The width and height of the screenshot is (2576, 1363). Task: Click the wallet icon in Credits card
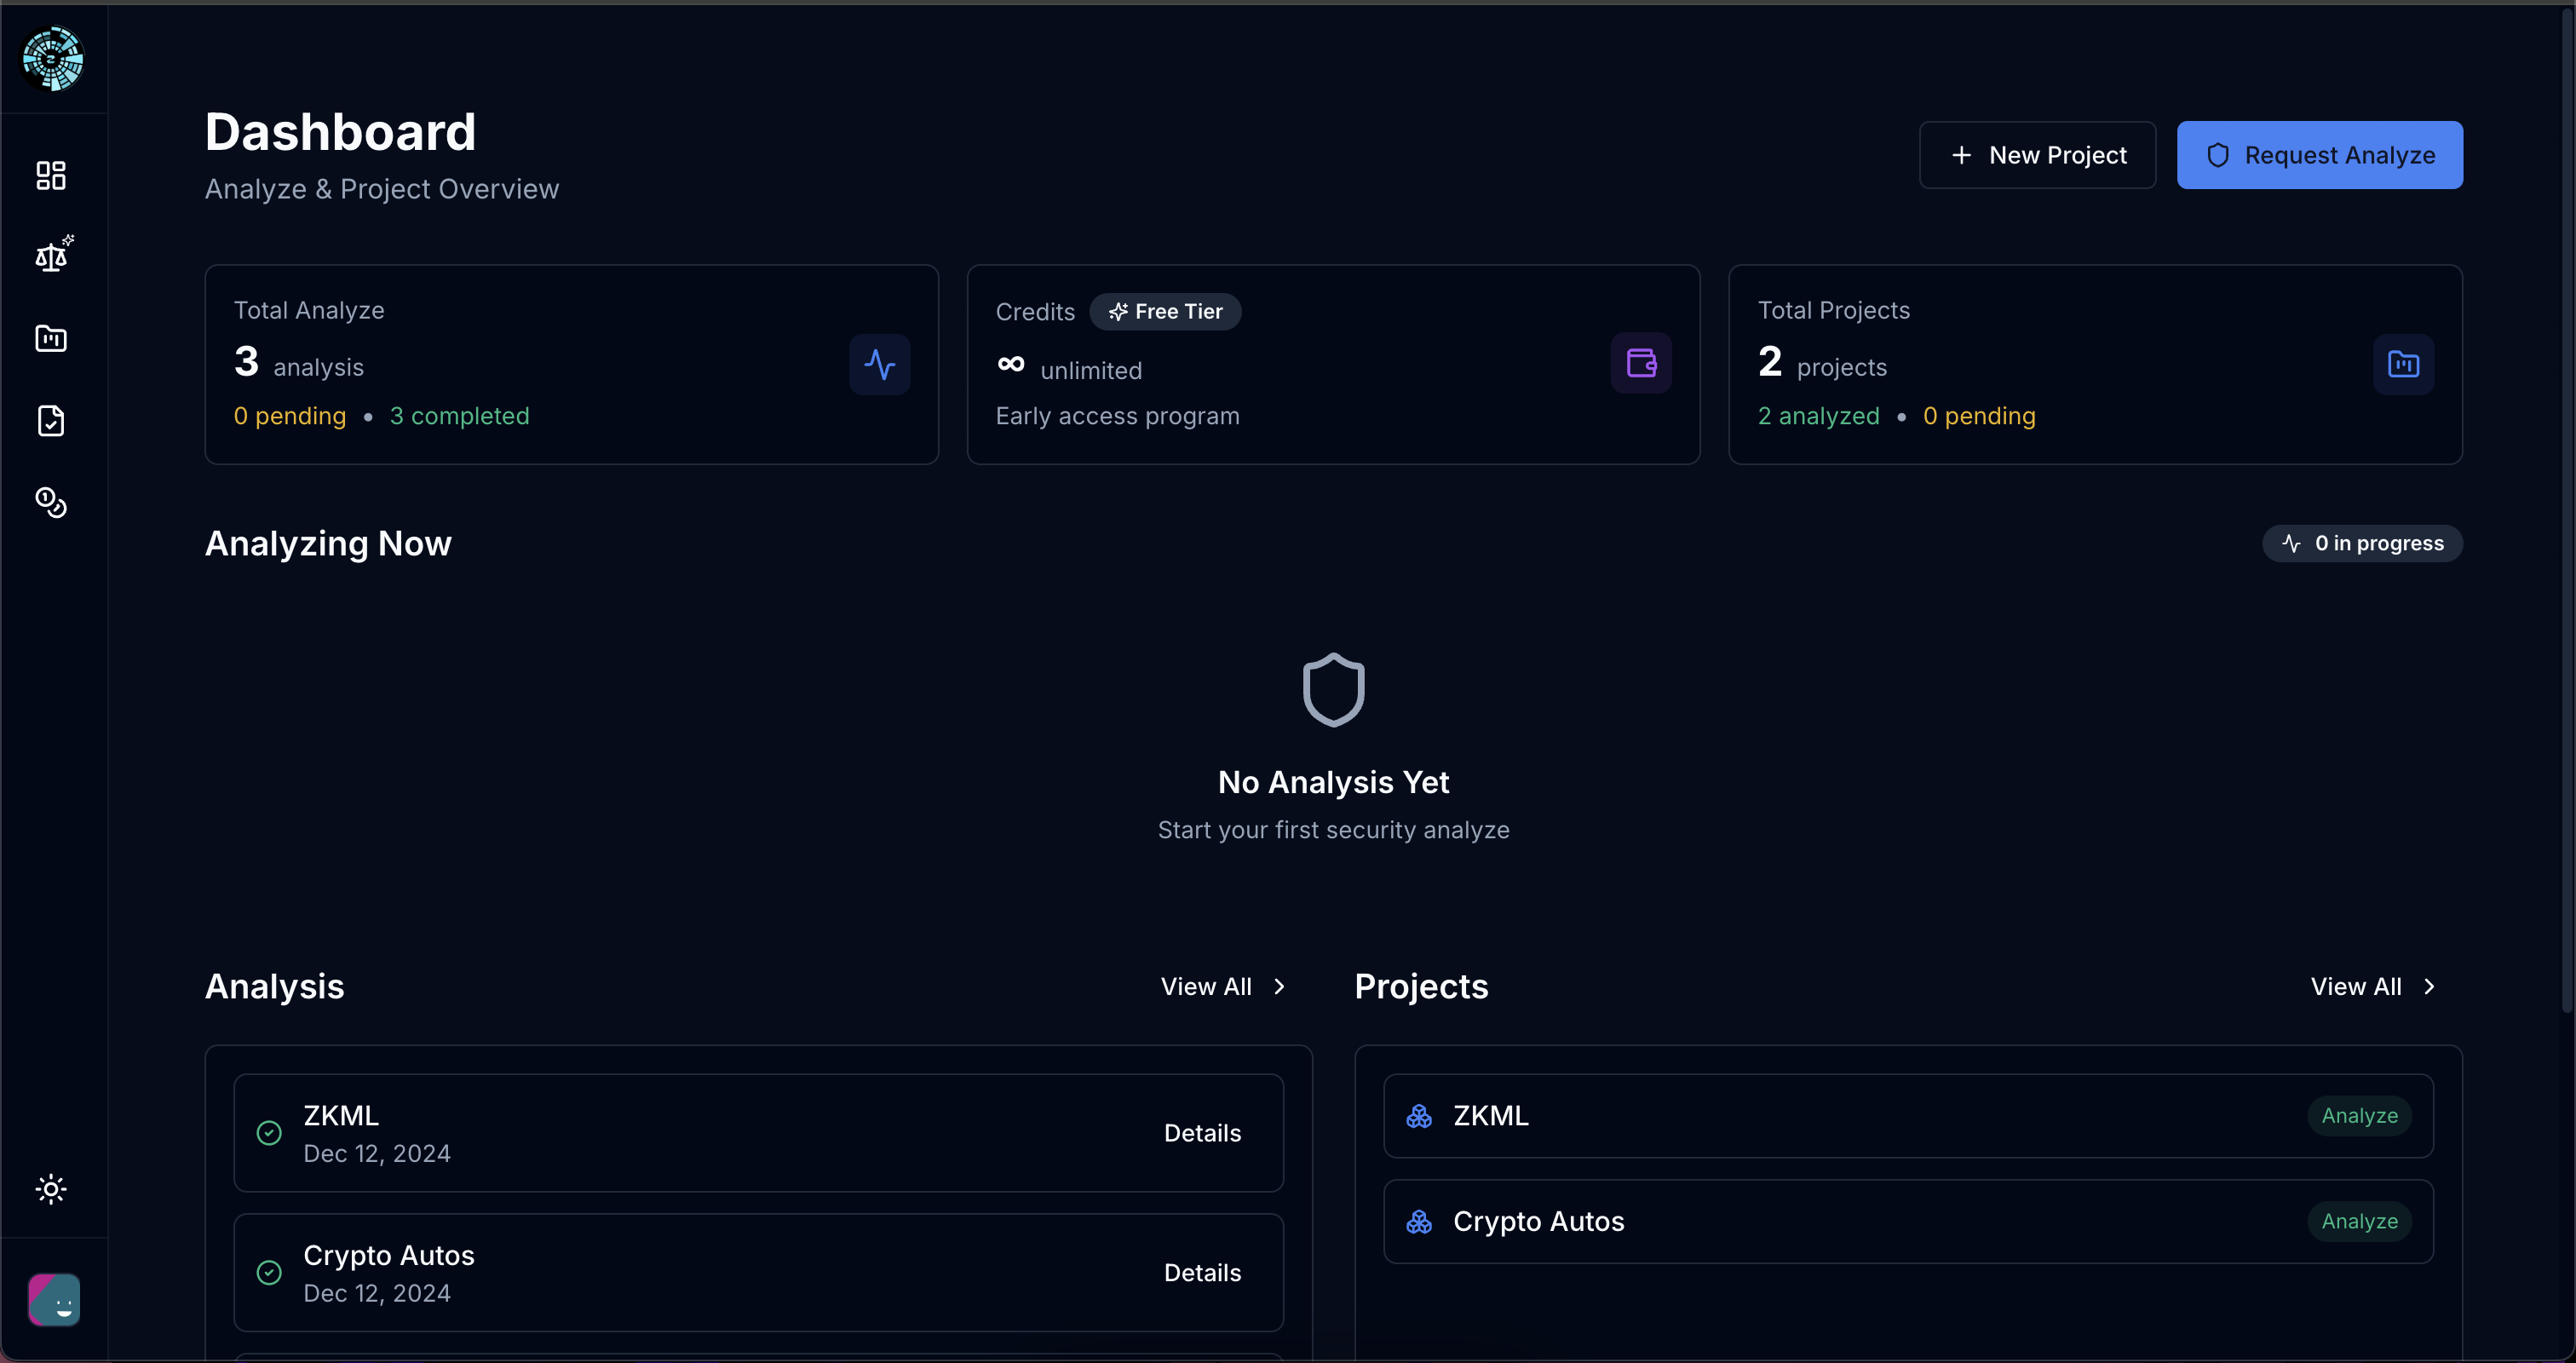(1640, 363)
